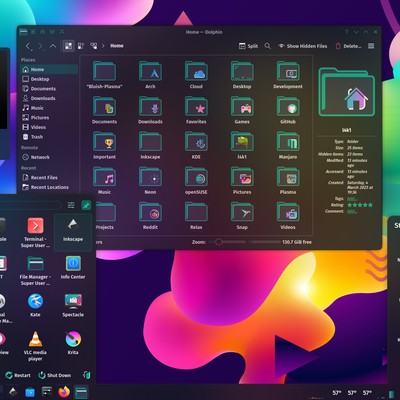Open the Favorites folder with star

coord(196,110)
